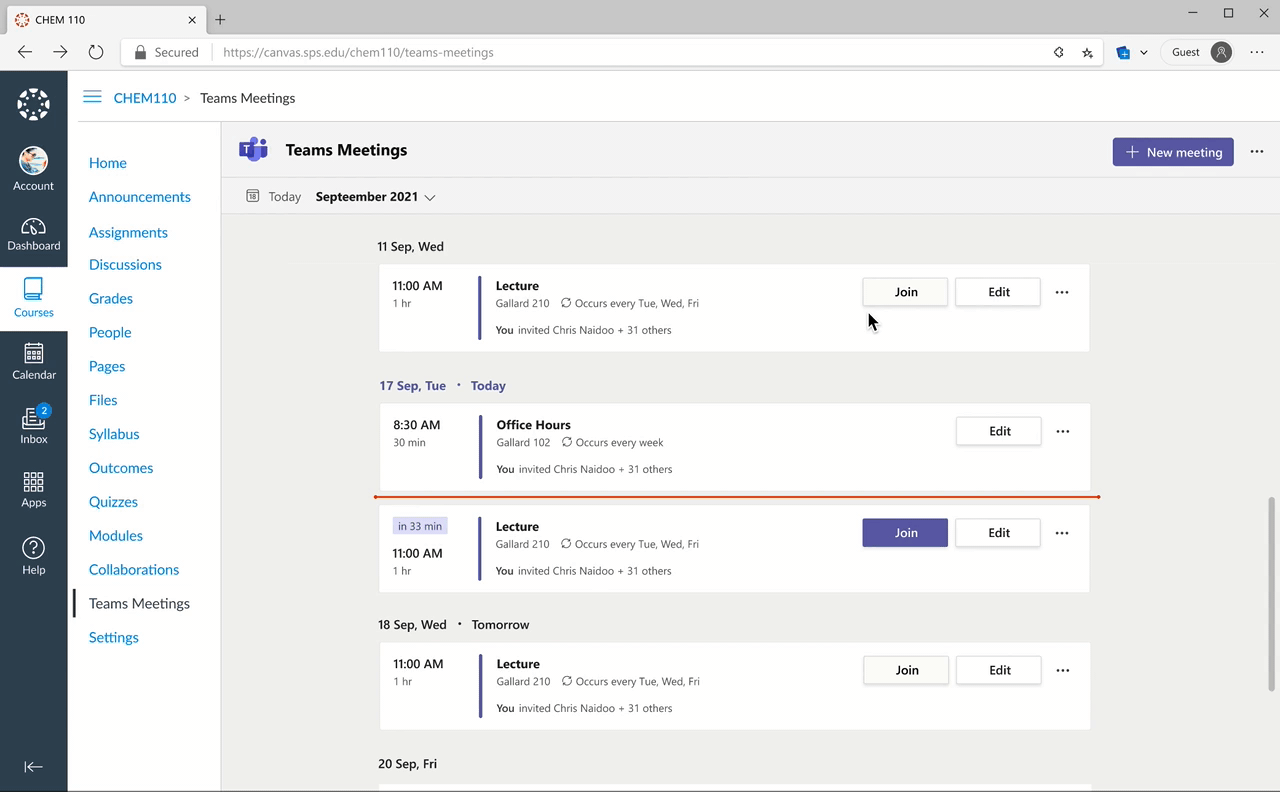This screenshot has width=1280, height=792.
Task: Refresh the browser page
Action: coord(96,52)
